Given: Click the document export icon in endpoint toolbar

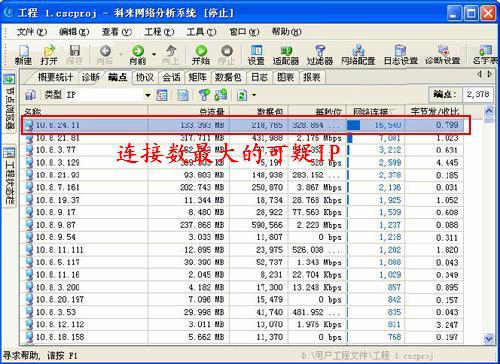Looking at the screenshot, I should click(182, 95).
